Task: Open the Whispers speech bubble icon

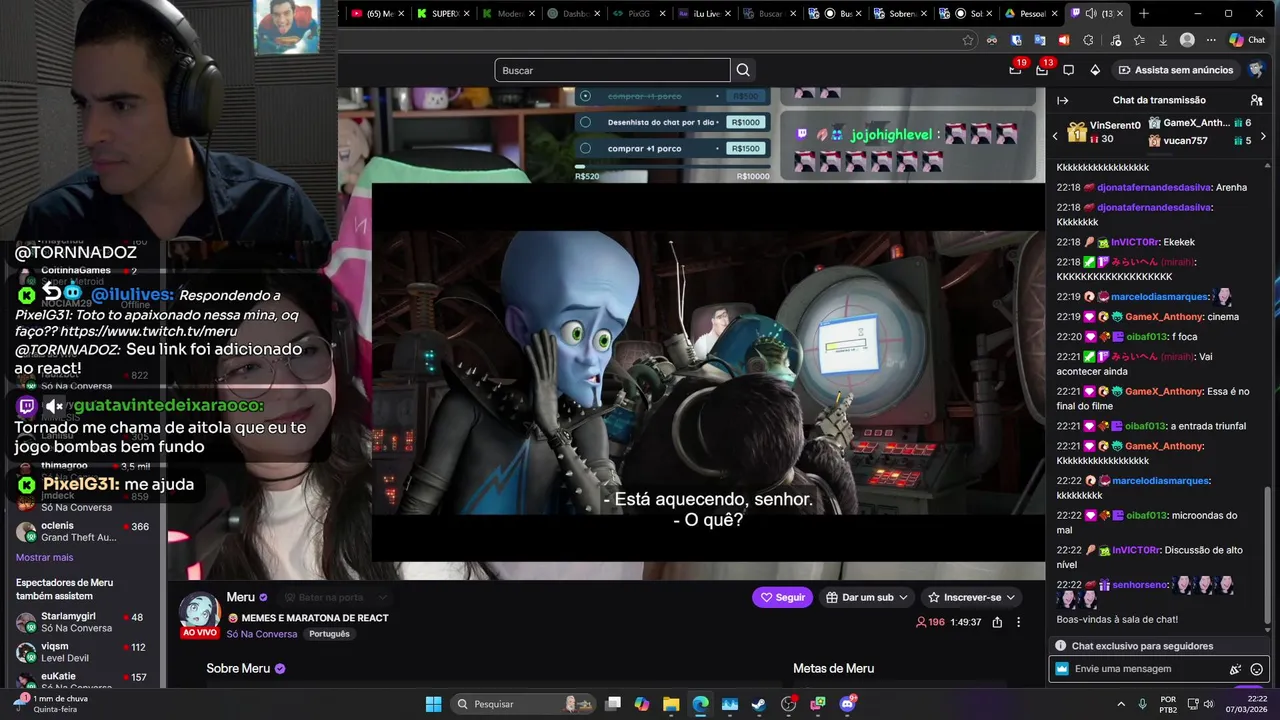Action: pyautogui.click(x=1069, y=70)
